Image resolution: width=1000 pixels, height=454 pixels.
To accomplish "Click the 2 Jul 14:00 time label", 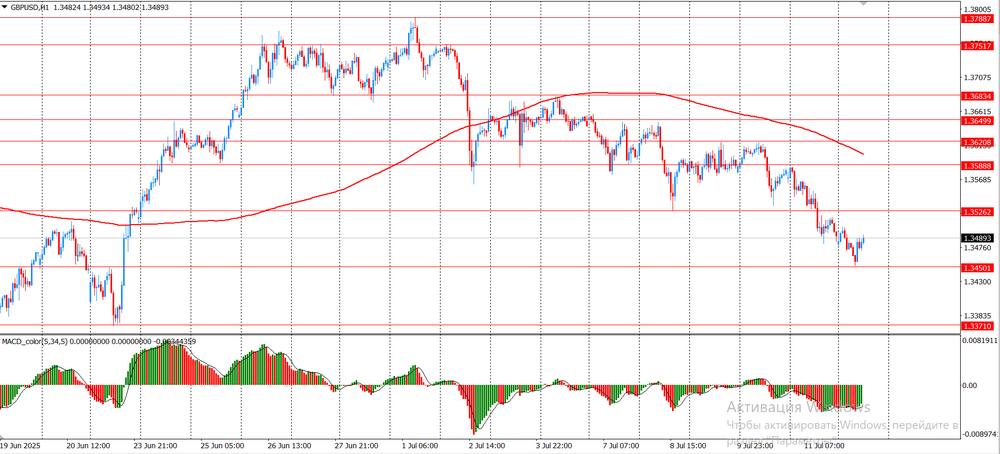I will click(x=486, y=444).
